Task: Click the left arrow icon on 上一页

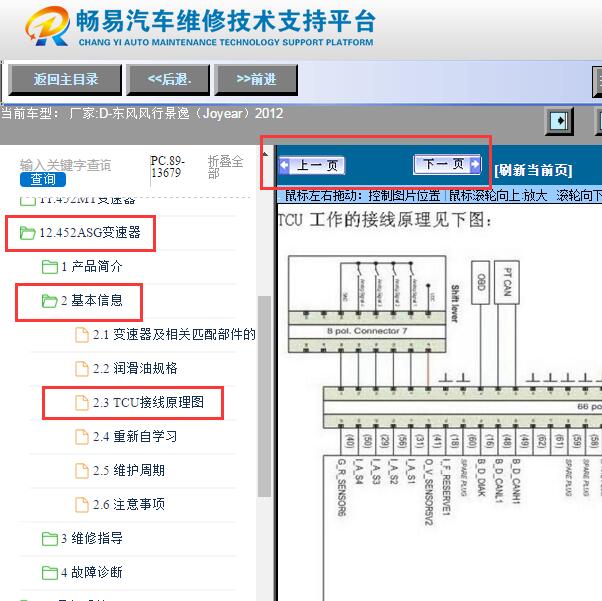Action: pos(284,166)
